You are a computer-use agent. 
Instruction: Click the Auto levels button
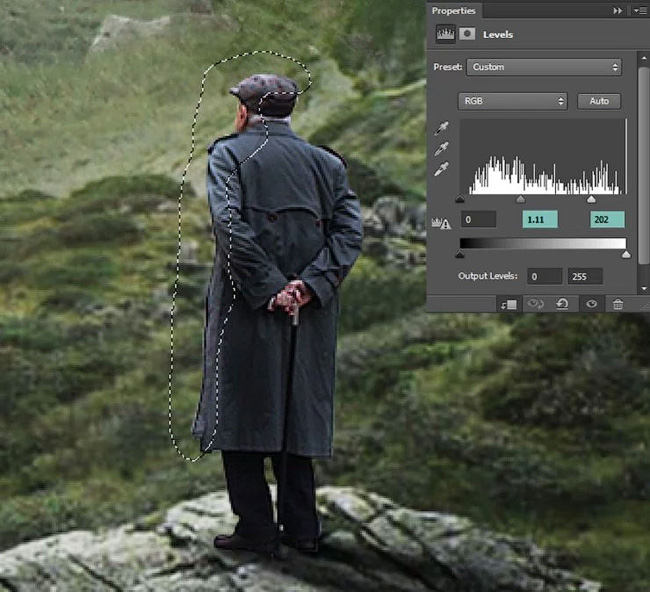599,101
